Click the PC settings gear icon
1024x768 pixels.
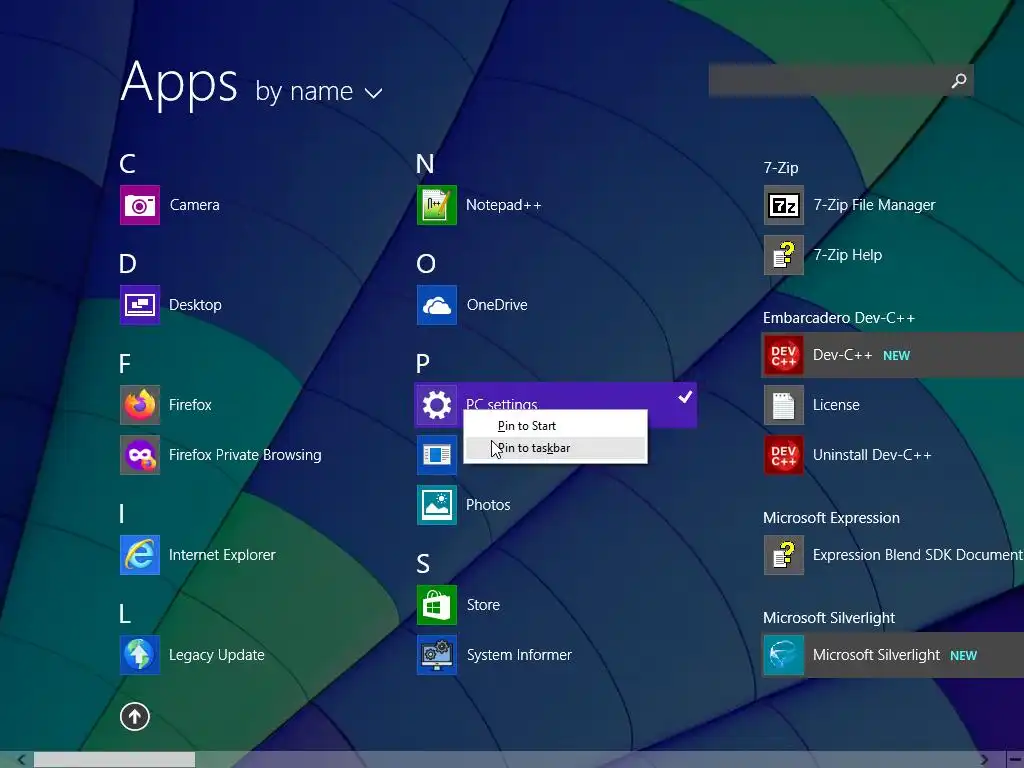click(437, 405)
